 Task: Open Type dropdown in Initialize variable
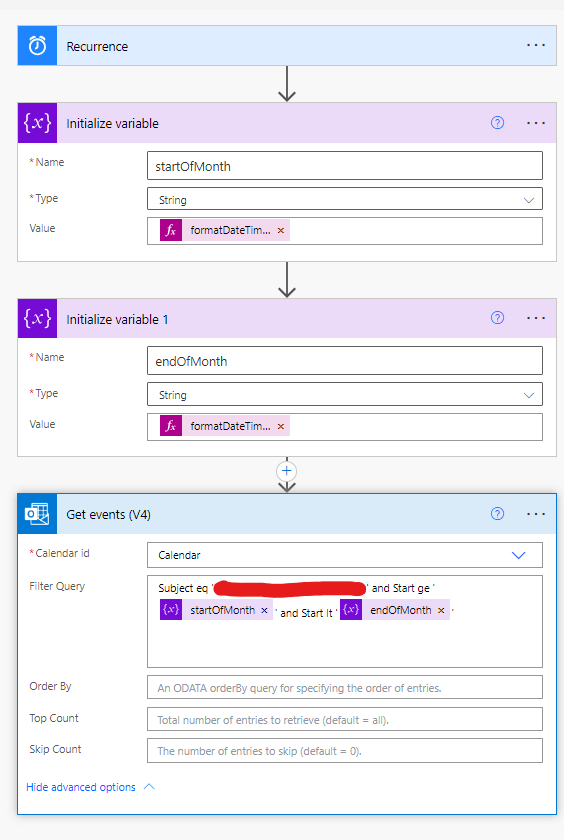(345, 199)
